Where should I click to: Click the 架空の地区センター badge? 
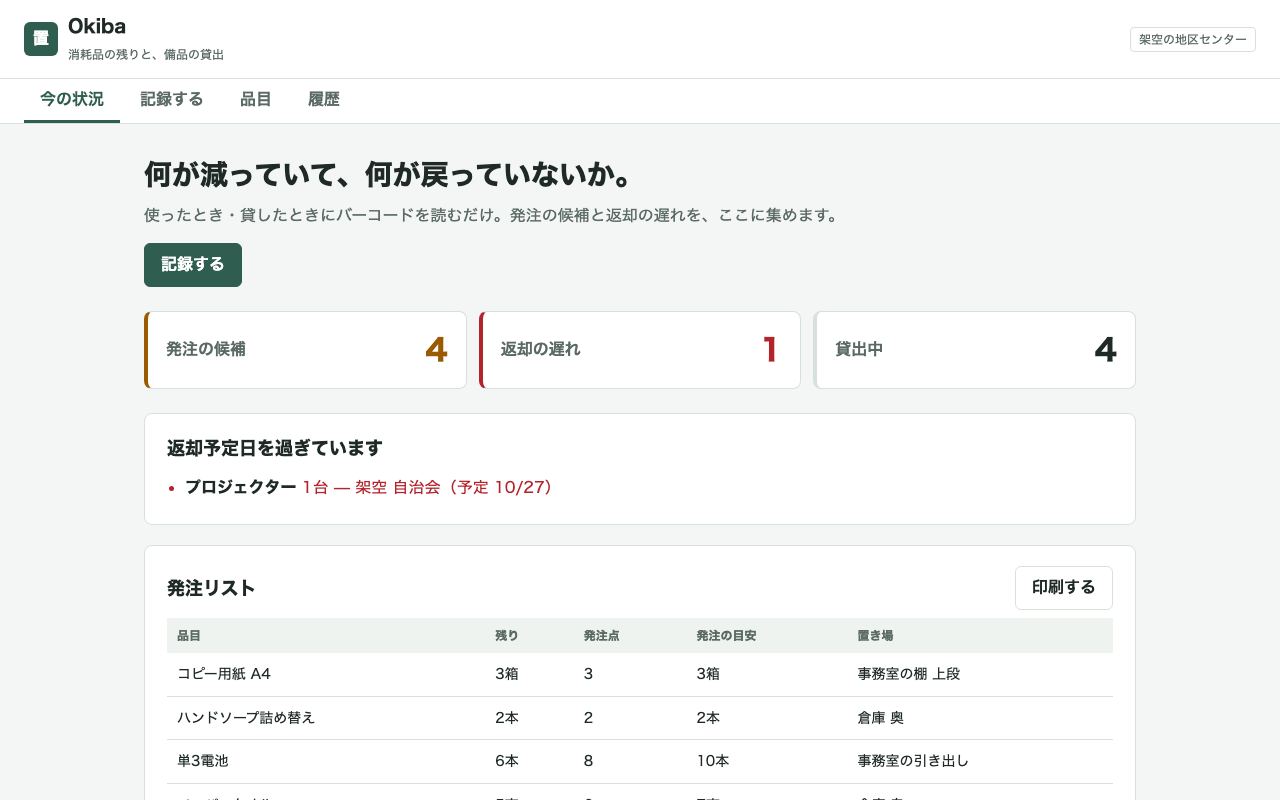(x=1193, y=39)
